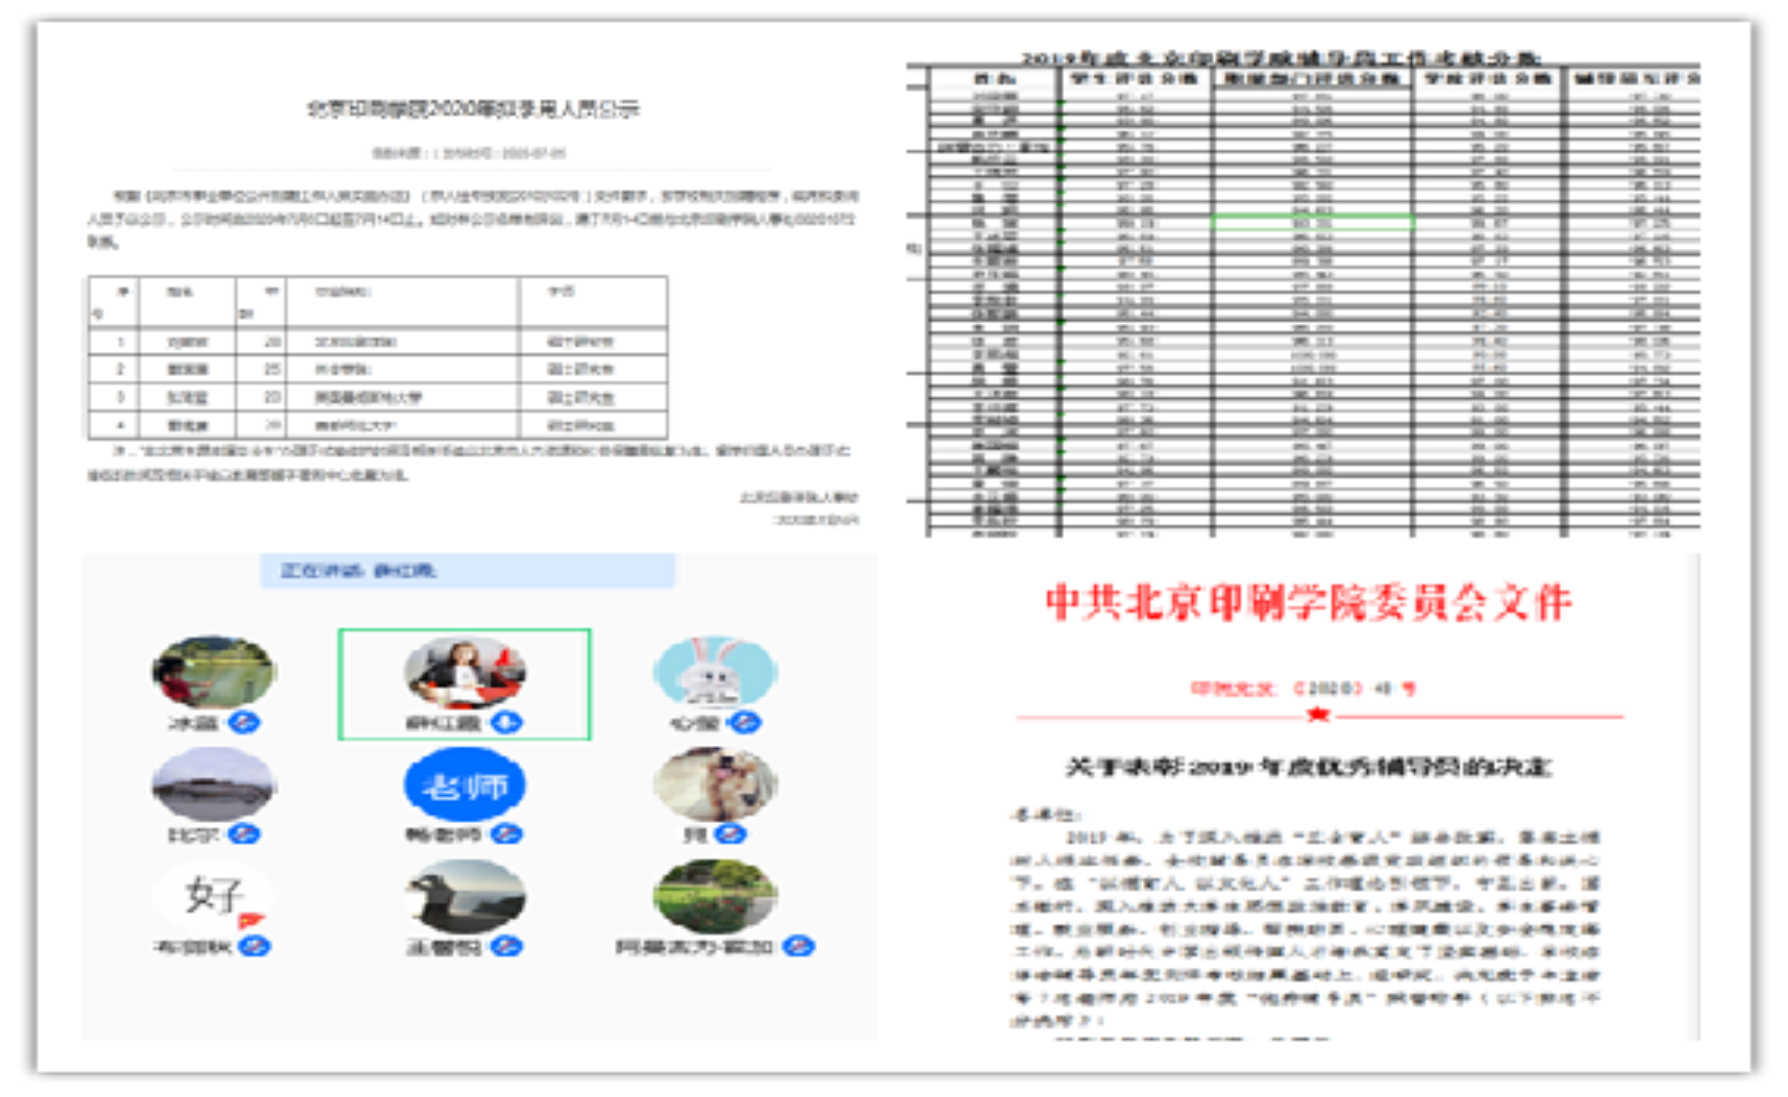Viewport: 1788px width, 1097px height.
Task: Click the 好 character avatar
Action: [x=214, y=896]
